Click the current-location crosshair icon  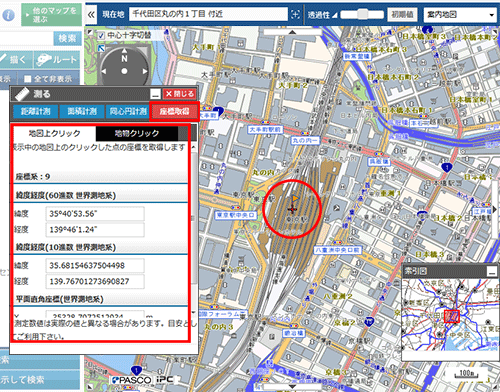[295, 14]
